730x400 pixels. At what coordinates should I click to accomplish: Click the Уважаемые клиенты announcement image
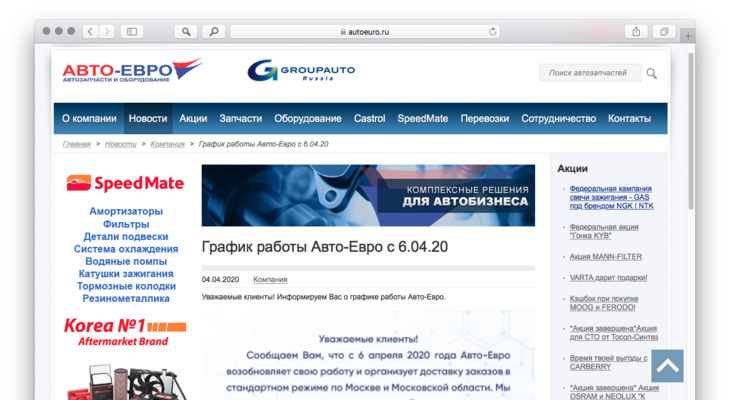pos(368,355)
